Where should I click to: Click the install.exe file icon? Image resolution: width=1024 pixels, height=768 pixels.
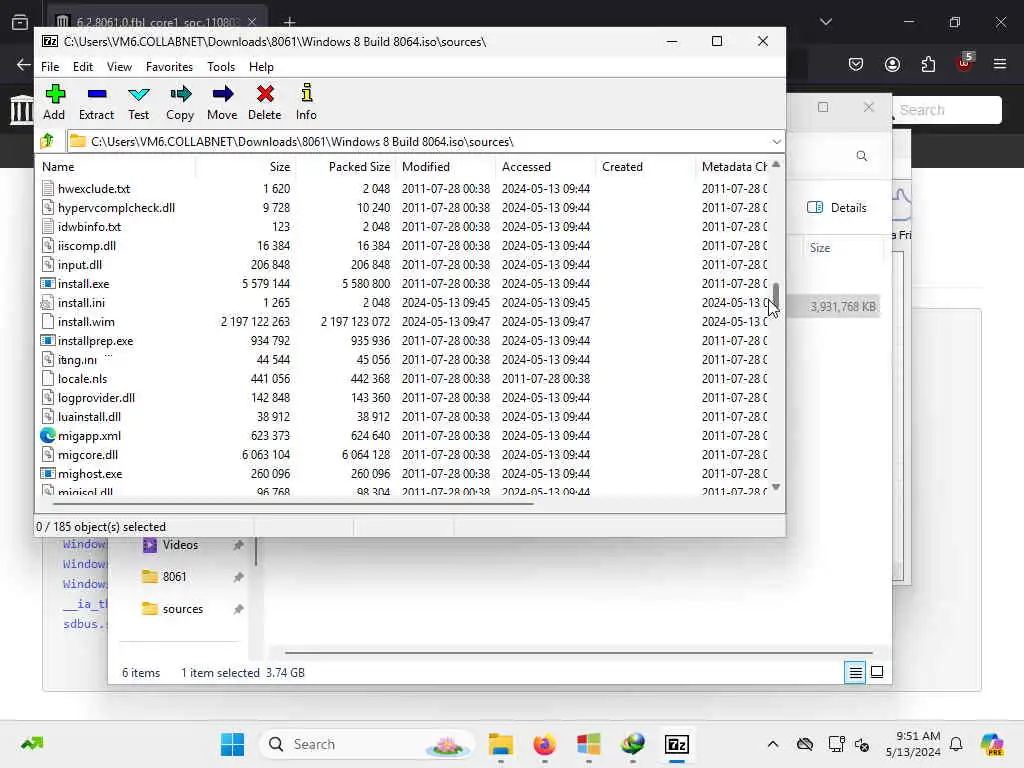click(x=48, y=283)
